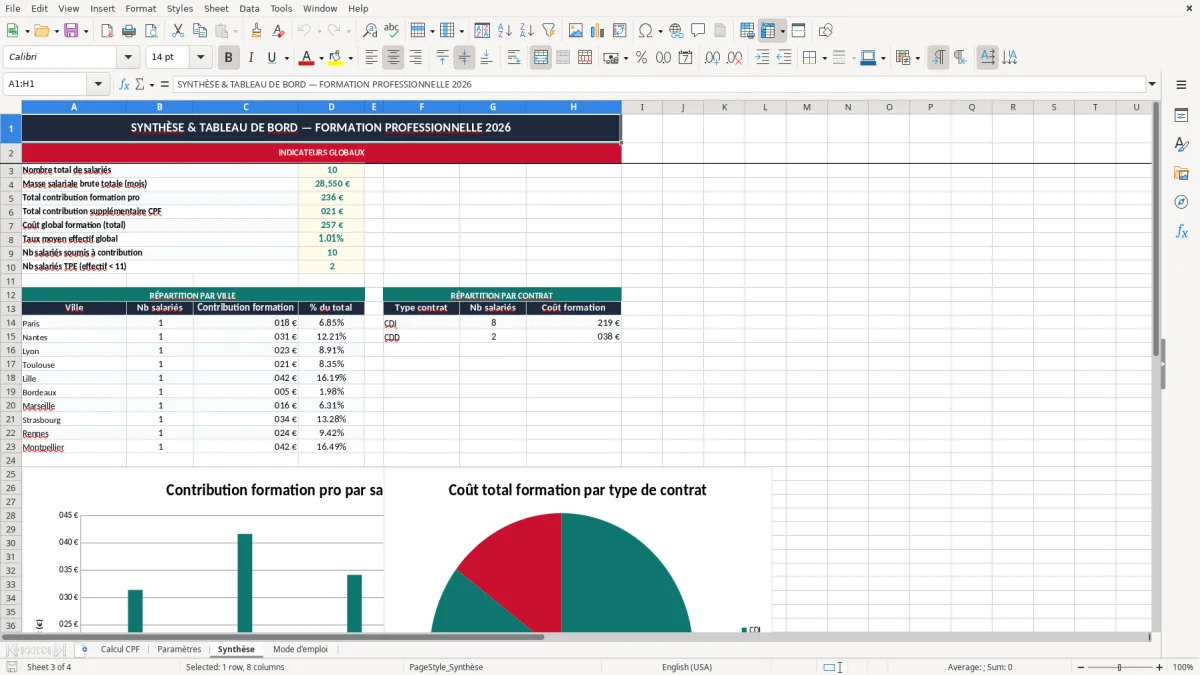This screenshot has width=1200, height=675.
Task: Switch to the Mode d'emploi sheet tab
Action: (x=300, y=650)
